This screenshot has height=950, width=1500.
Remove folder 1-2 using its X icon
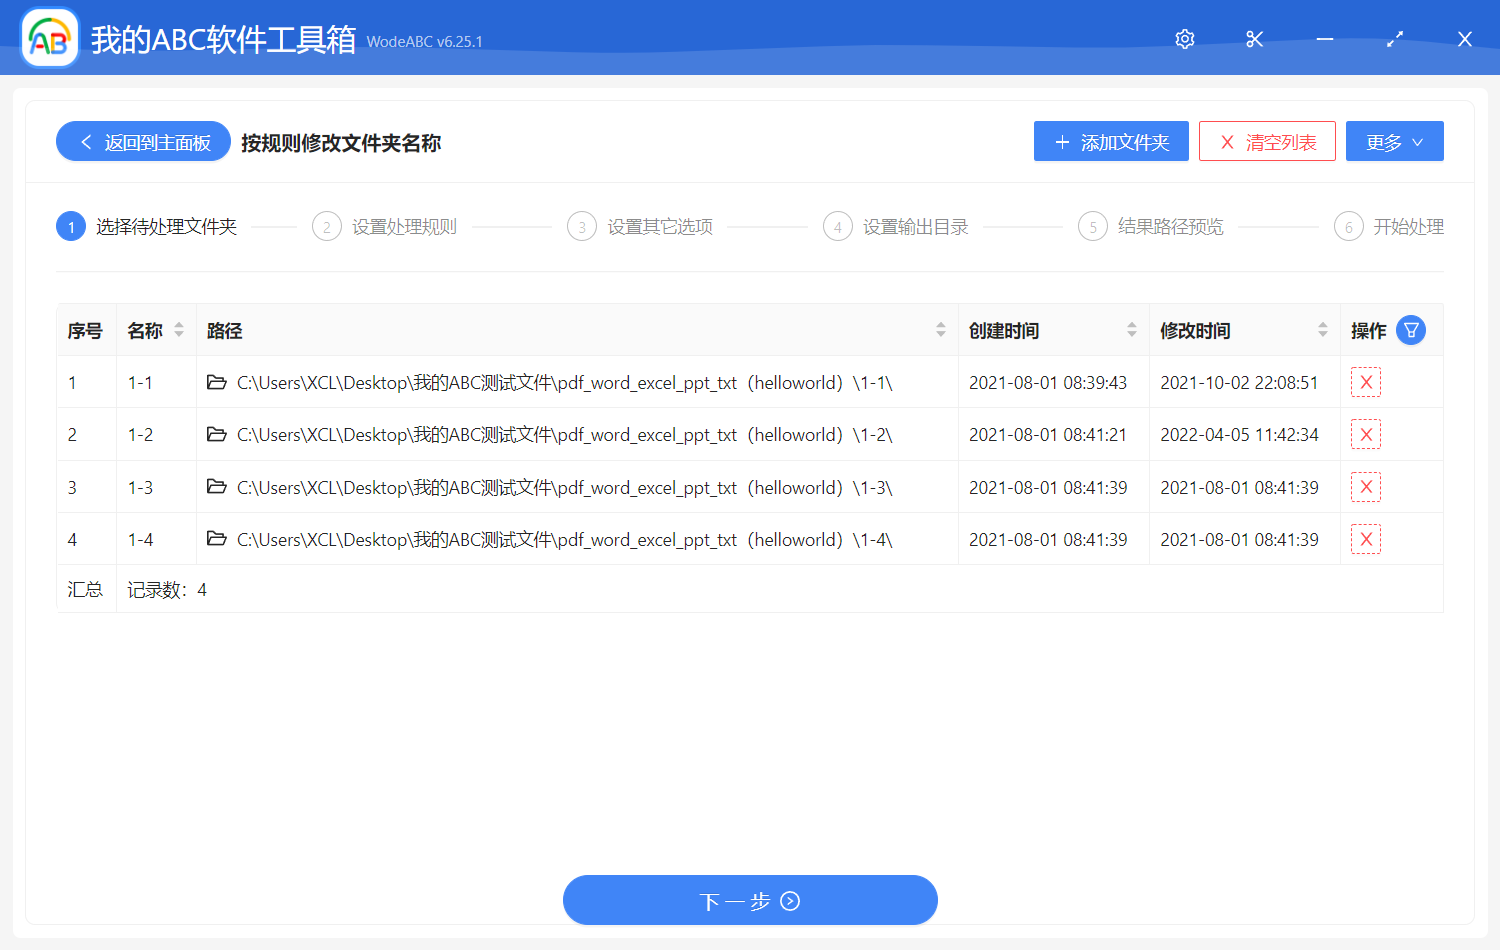[x=1365, y=434]
